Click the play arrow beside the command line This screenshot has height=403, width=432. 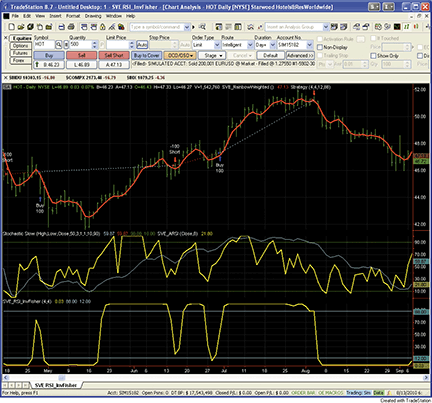click(x=194, y=27)
